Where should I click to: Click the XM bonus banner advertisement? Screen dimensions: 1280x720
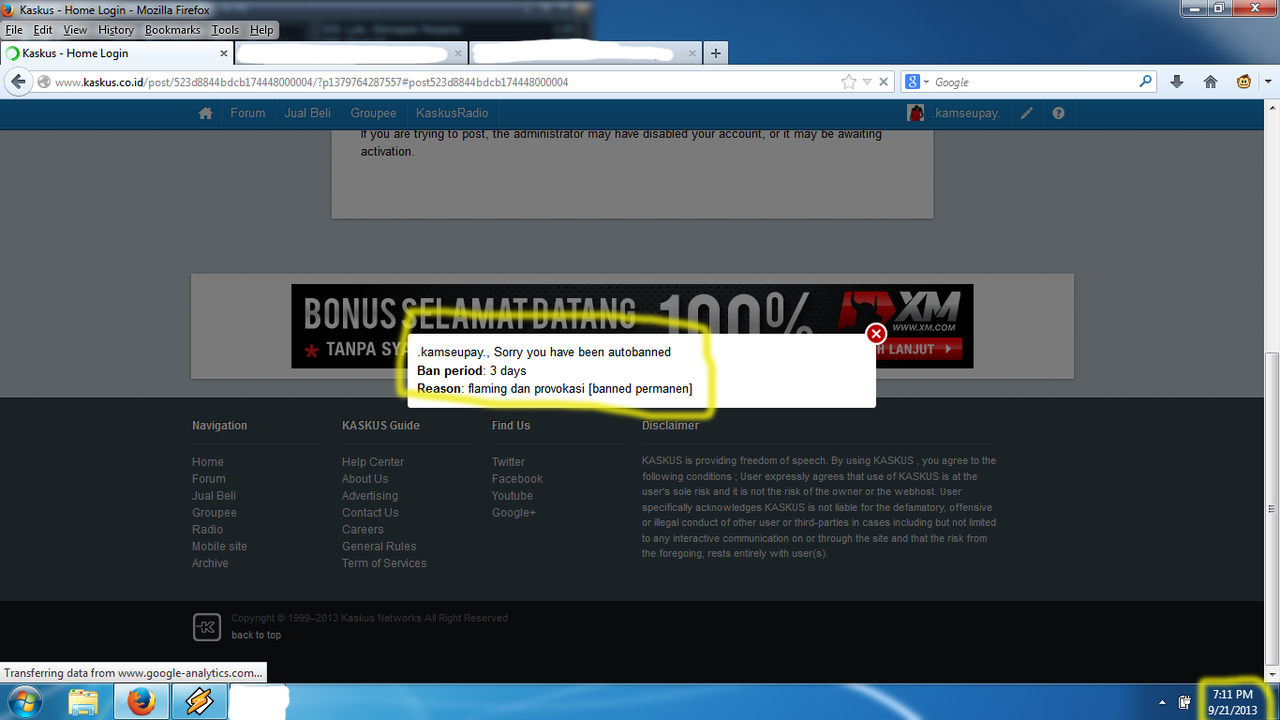pos(632,326)
